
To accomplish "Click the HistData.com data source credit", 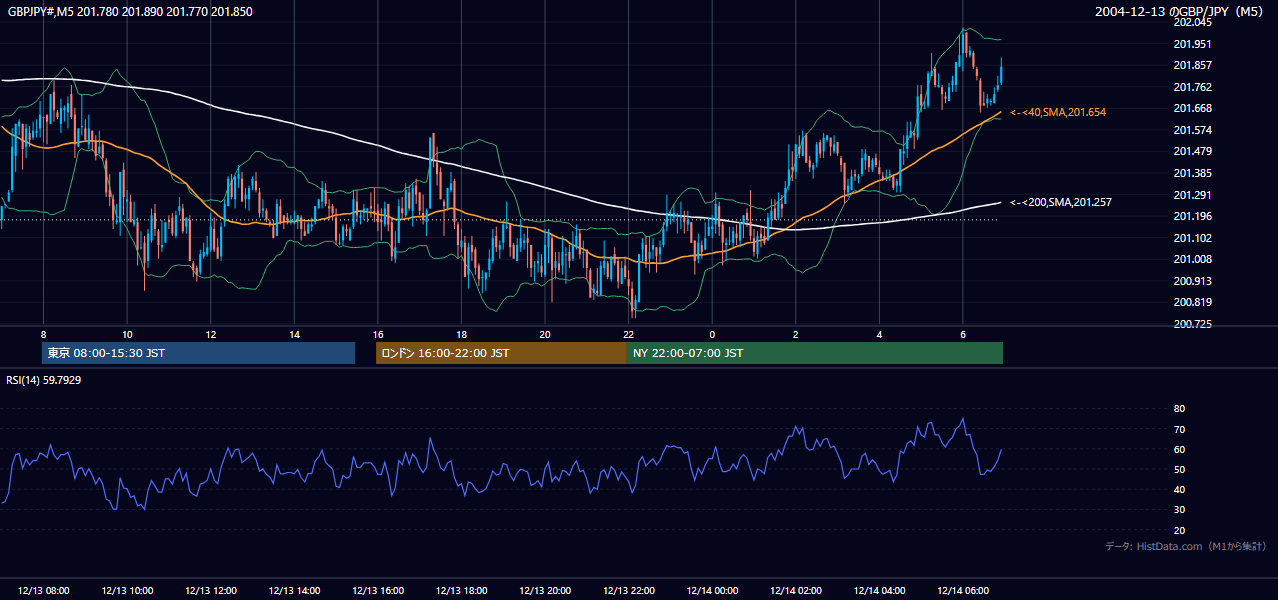I will point(1186,546).
